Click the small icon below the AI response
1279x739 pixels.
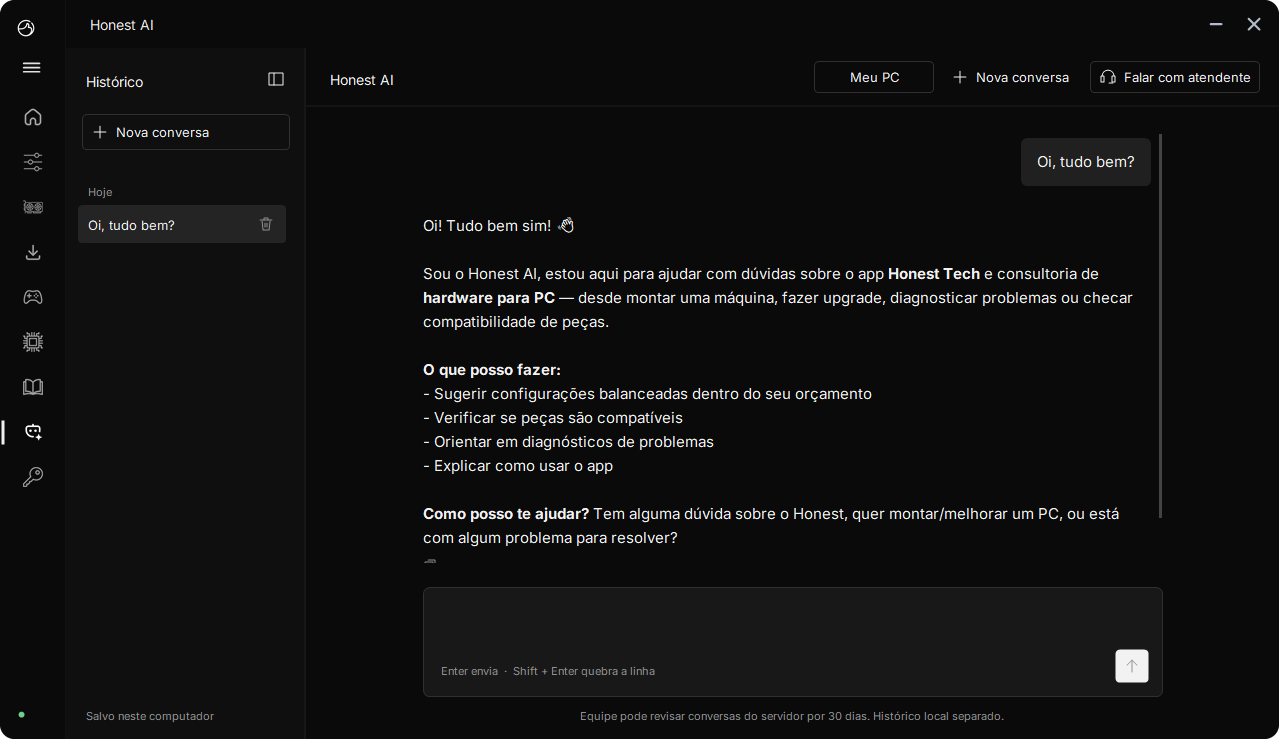(430, 561)
